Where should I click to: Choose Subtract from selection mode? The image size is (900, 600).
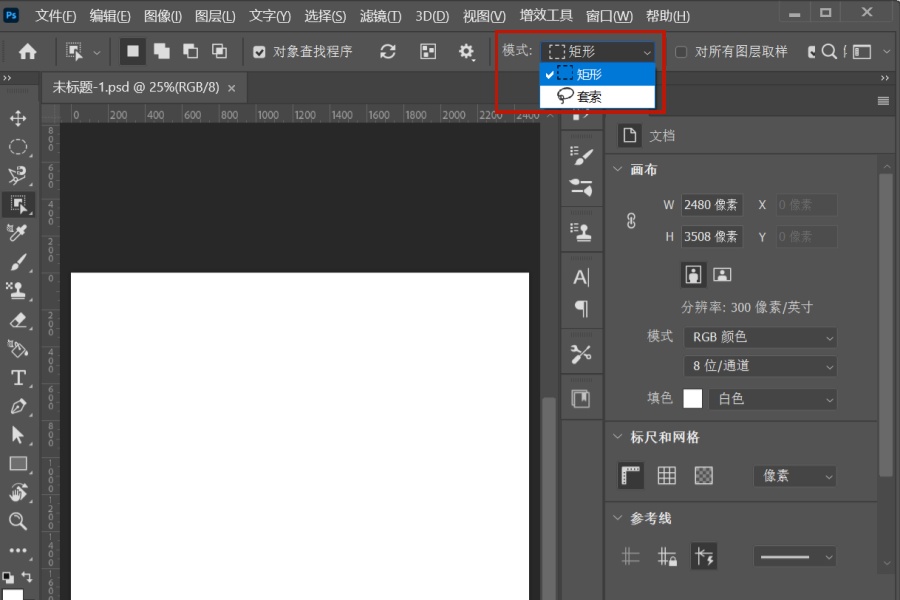(x=191, y=51)
